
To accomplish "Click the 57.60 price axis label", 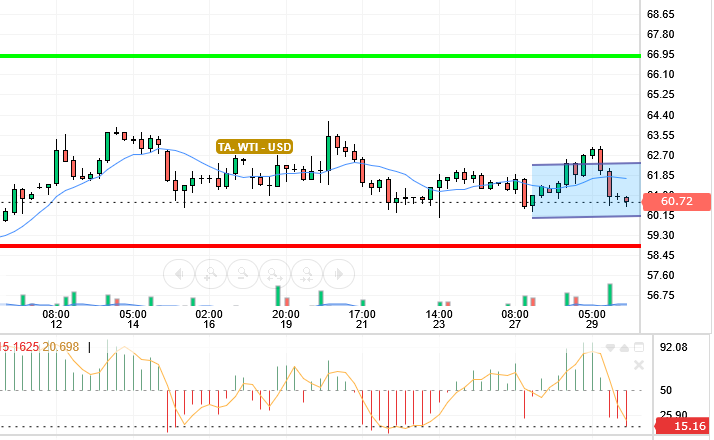I will [661, 275].
